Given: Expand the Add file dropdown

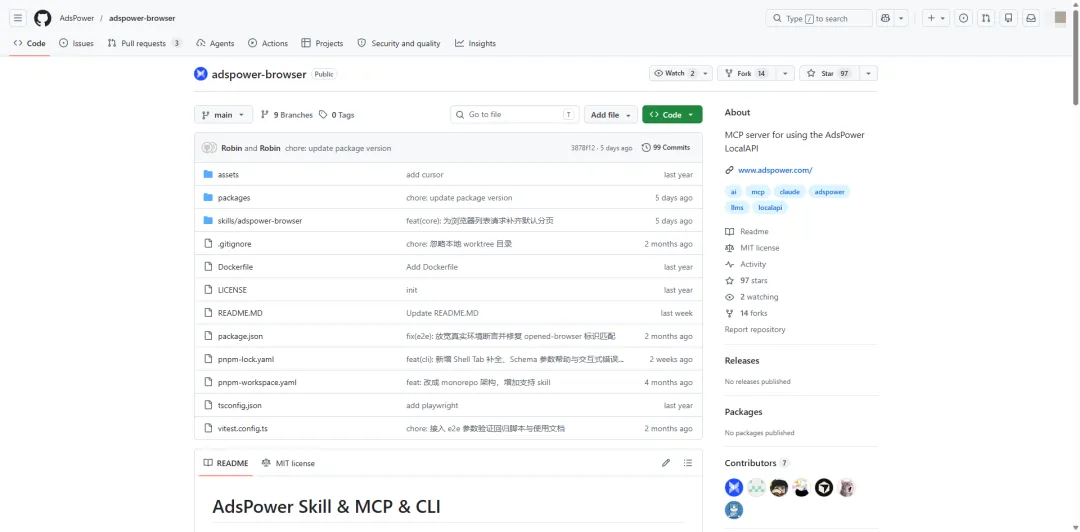Looking at the screenshot, I should pos(610,115).
